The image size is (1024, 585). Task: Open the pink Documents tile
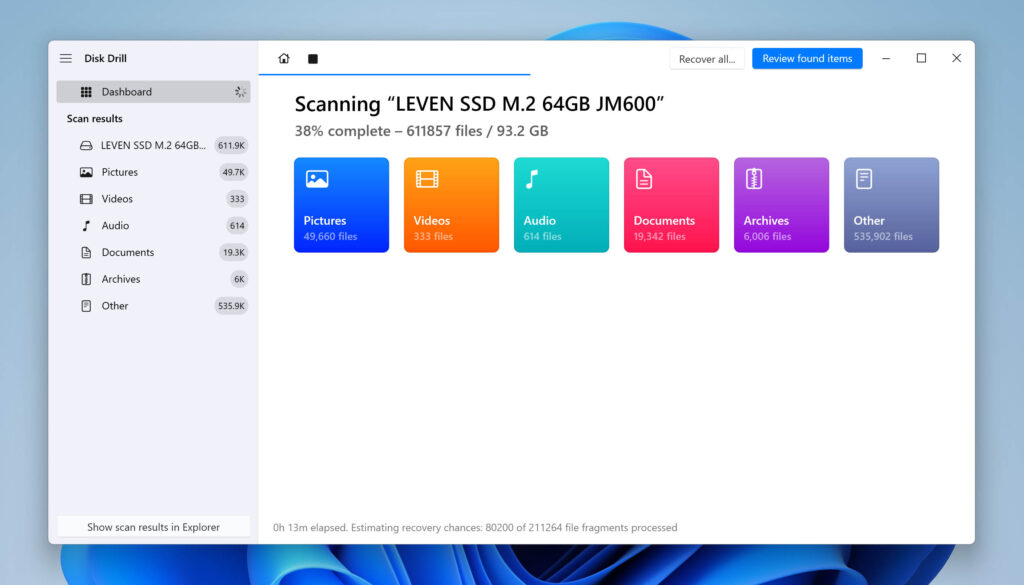tap(671, 205)
